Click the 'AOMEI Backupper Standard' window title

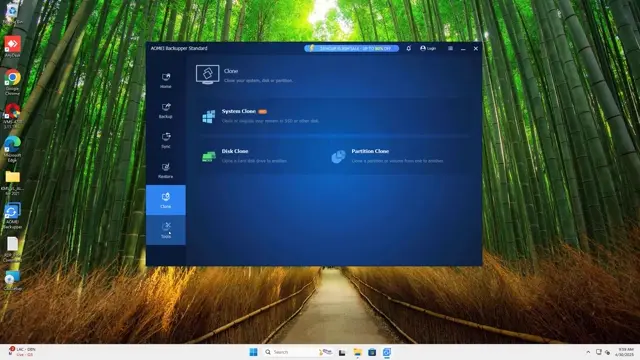179,48
